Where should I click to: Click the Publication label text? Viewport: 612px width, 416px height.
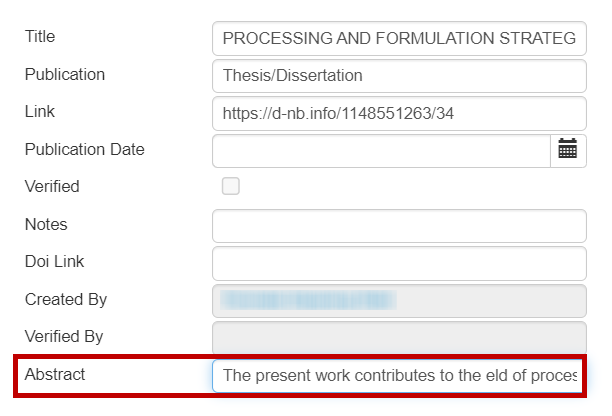64,74
